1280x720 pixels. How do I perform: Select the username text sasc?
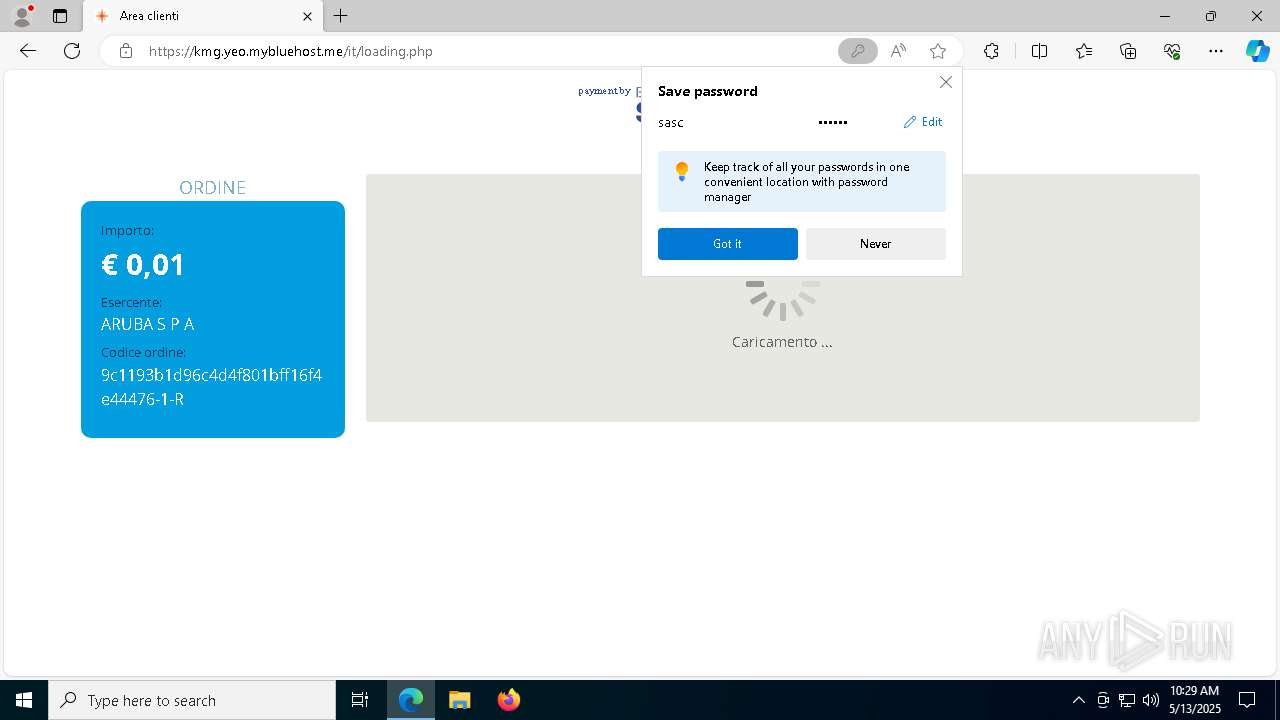(x=671, y=122)
